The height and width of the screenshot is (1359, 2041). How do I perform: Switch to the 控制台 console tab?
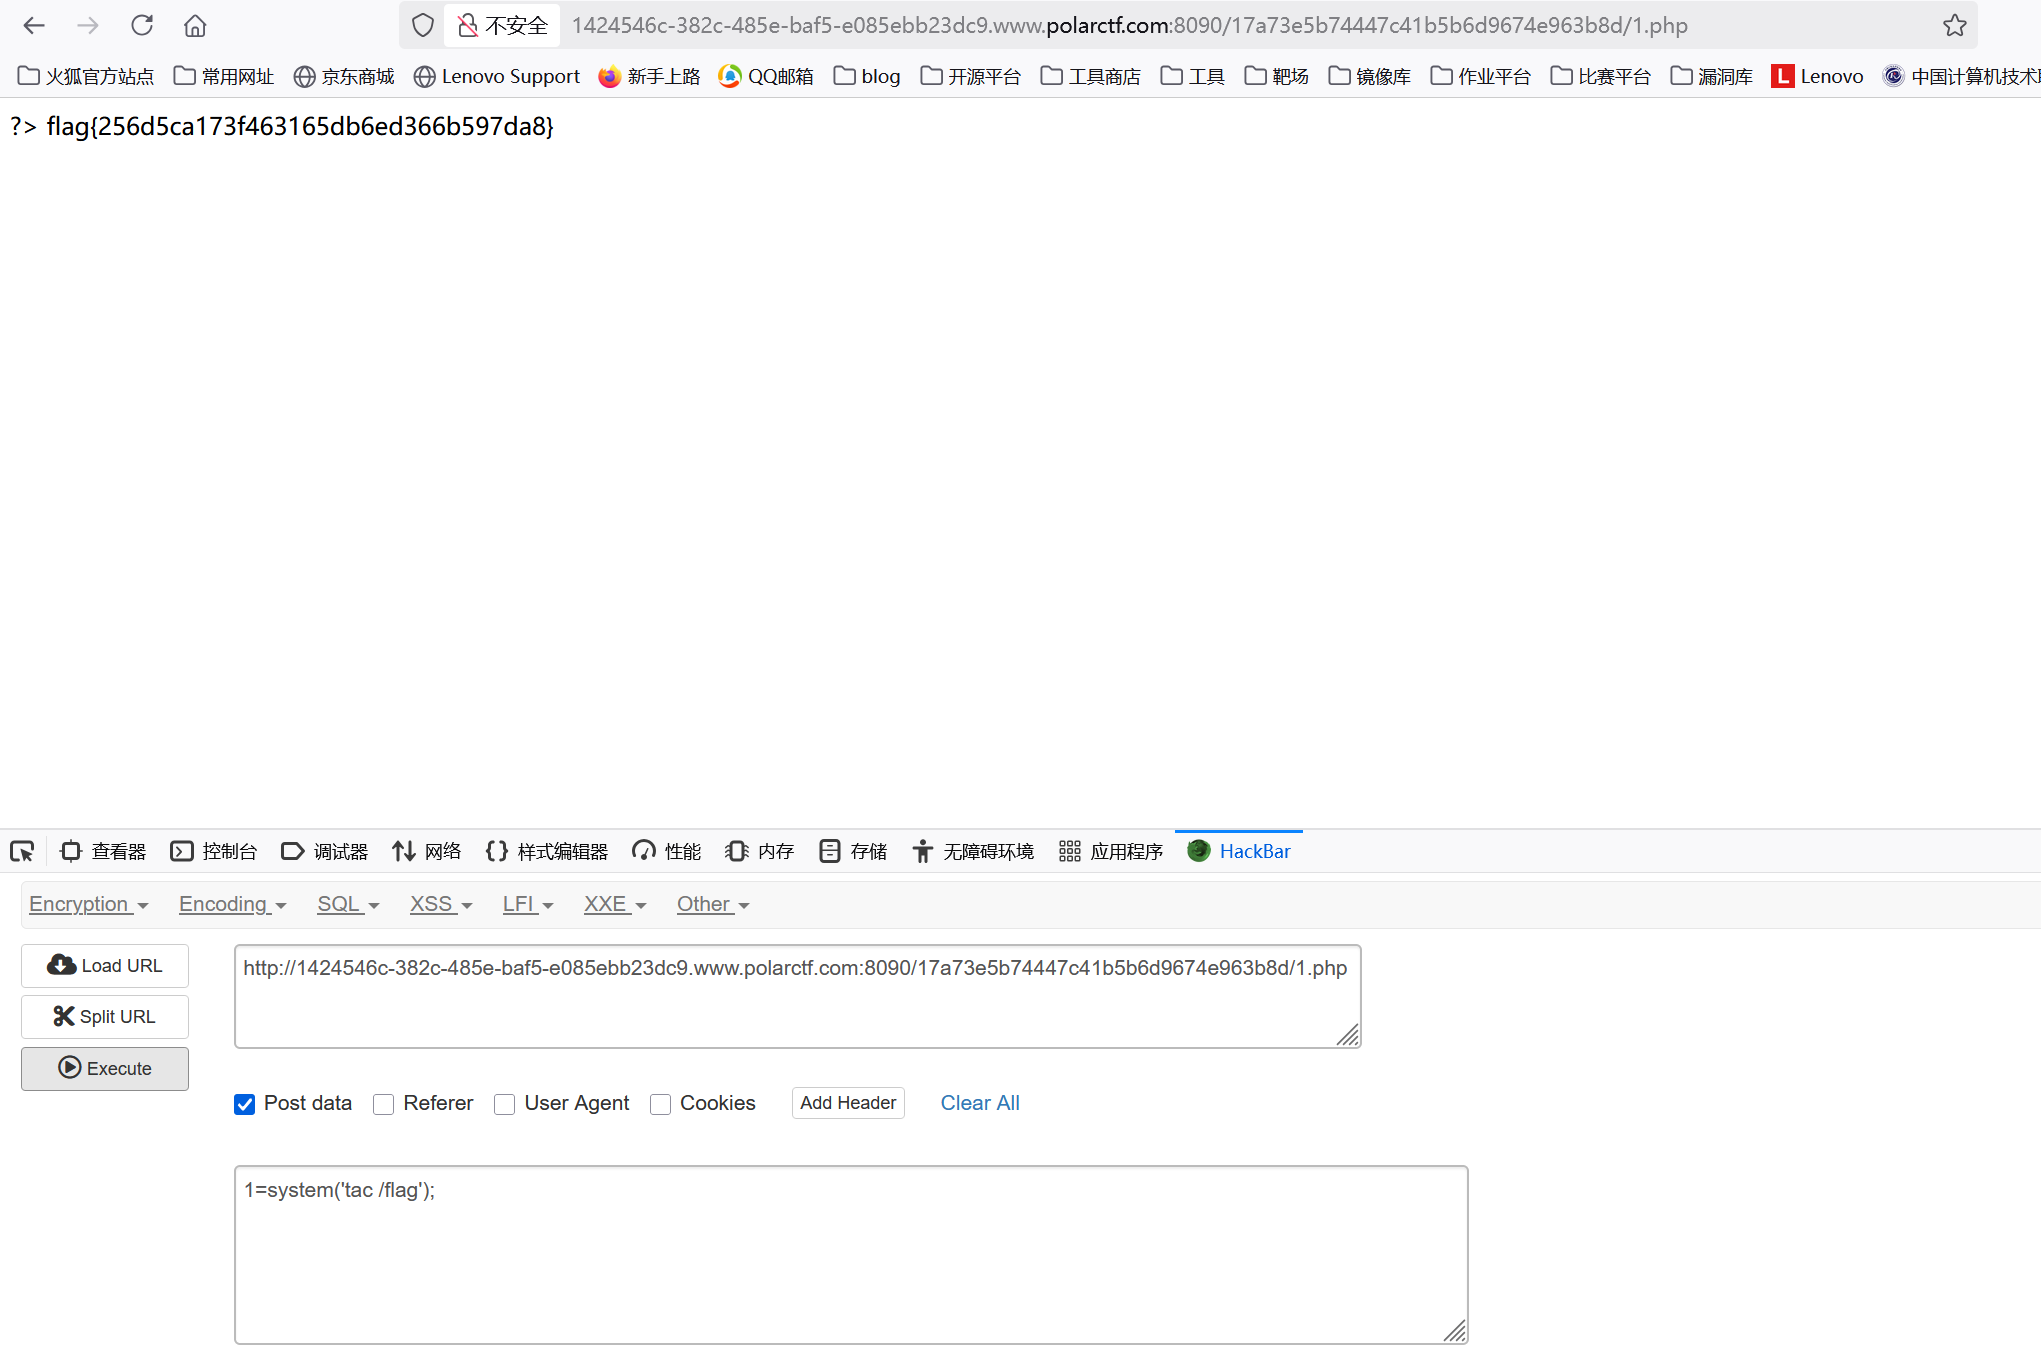point(214,851)
